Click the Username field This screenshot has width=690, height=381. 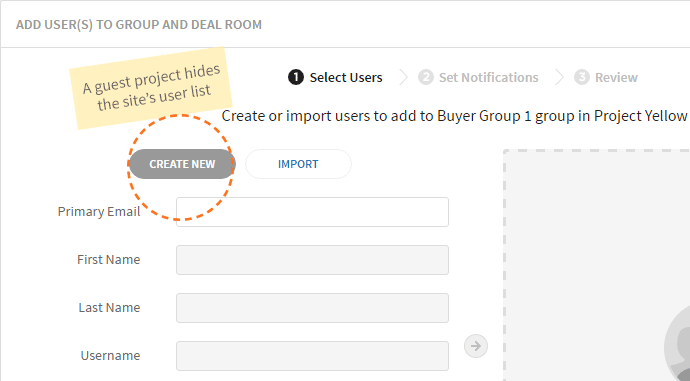(x=312, y=356)
